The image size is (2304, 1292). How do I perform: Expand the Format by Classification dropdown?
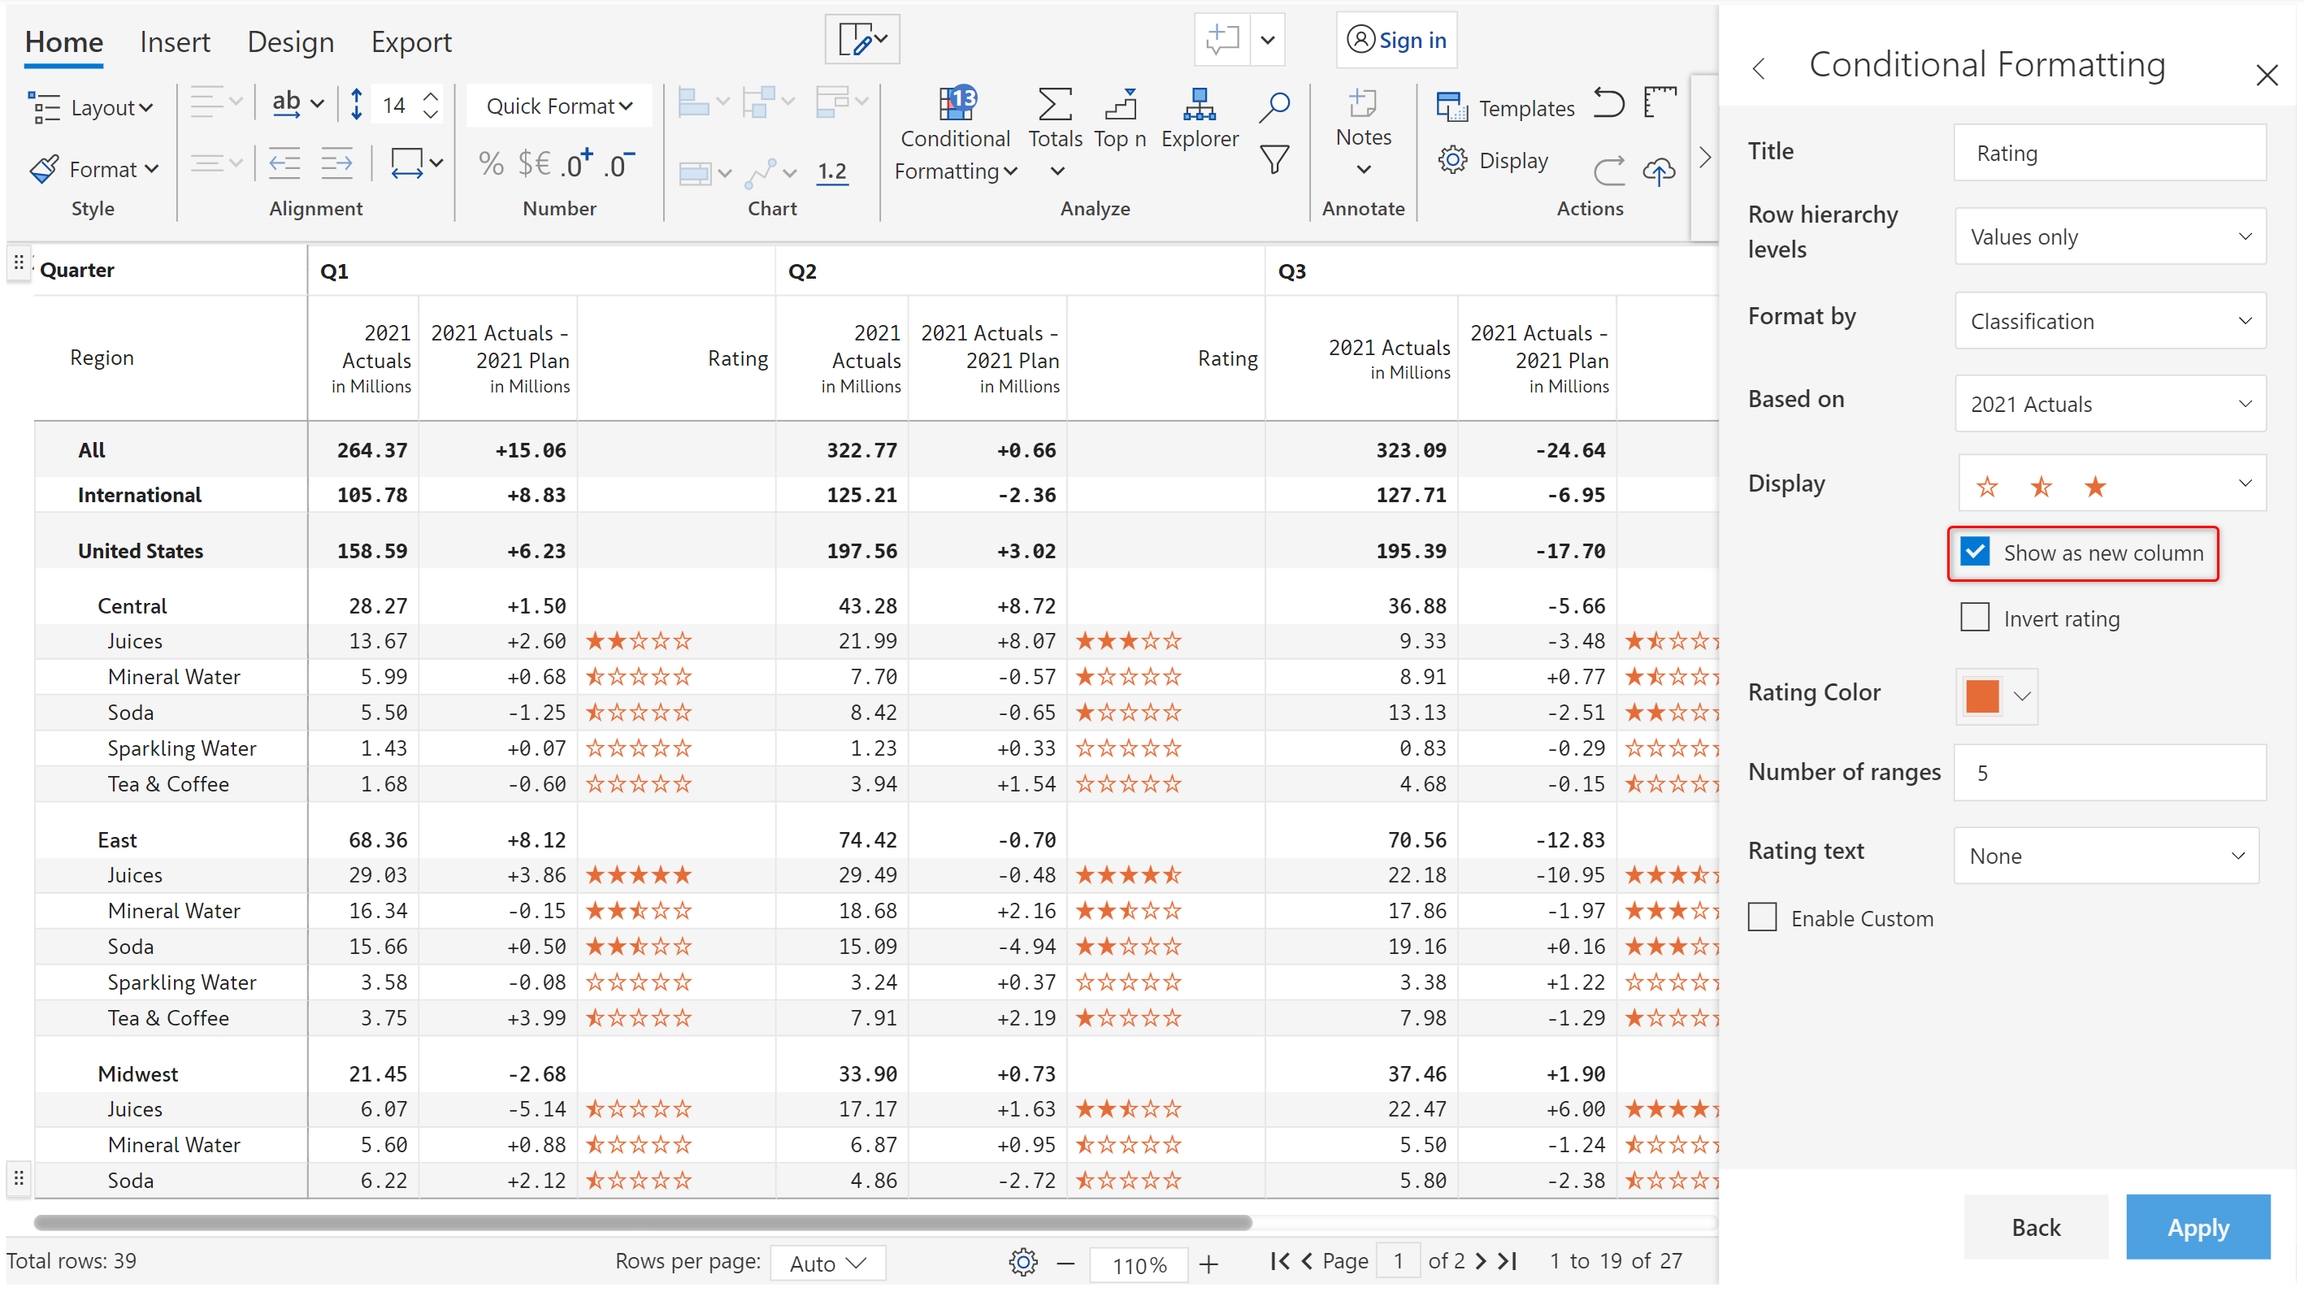[2110, 321]
